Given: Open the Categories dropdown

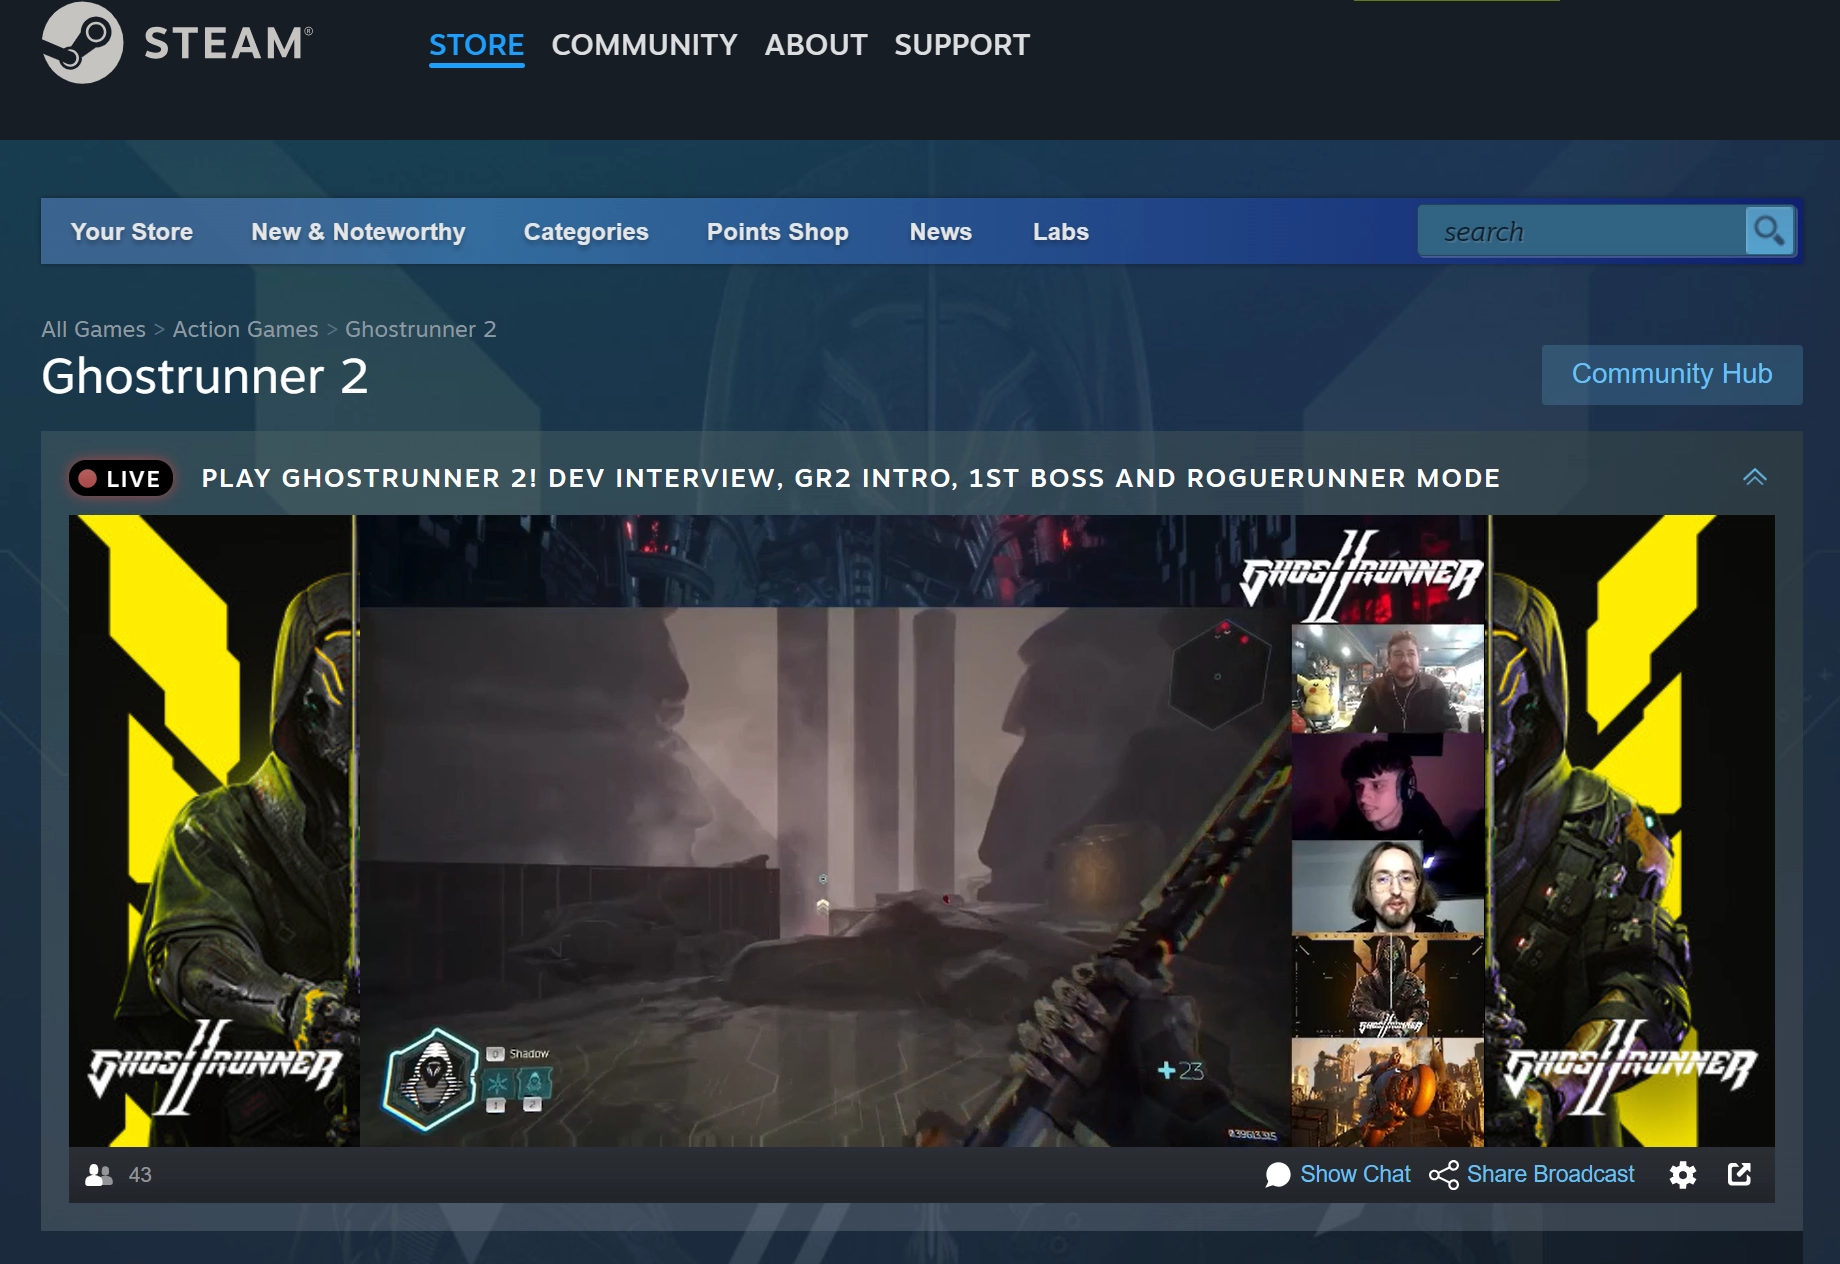Looking at the screenshot, I should click(586, 232).
